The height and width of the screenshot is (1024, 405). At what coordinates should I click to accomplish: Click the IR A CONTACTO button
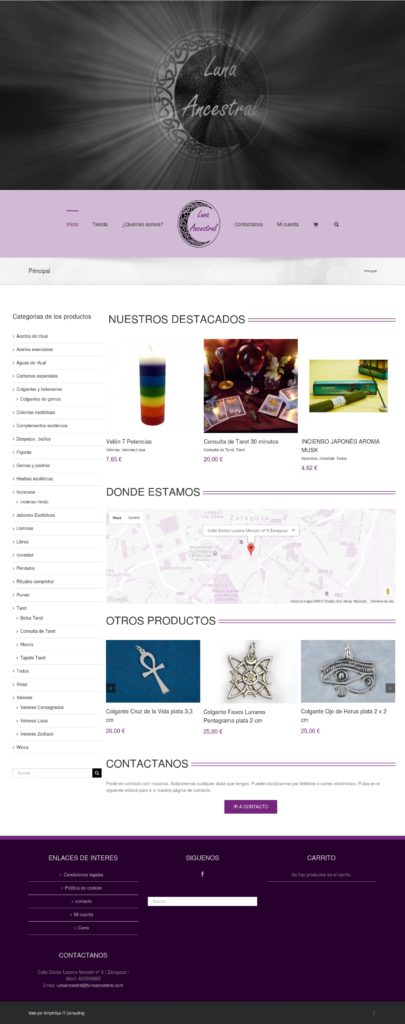251,807
